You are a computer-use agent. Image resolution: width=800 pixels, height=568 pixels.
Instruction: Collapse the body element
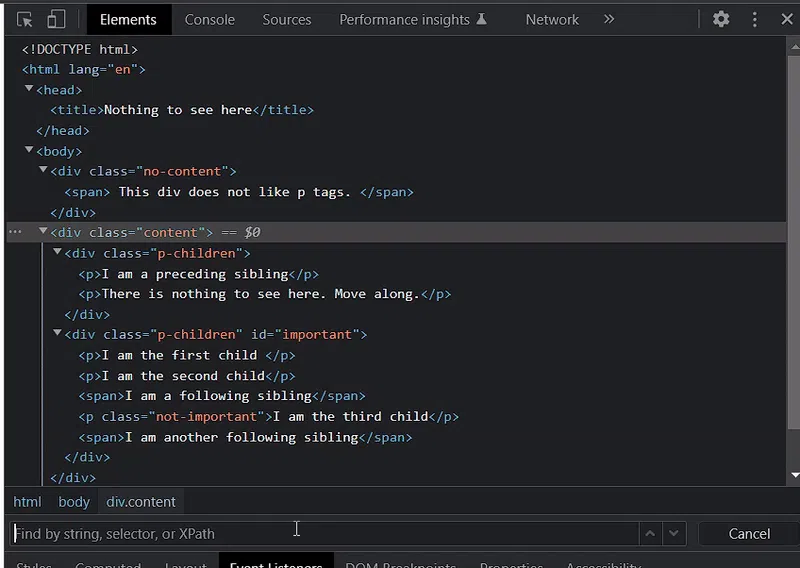(29, 150)
